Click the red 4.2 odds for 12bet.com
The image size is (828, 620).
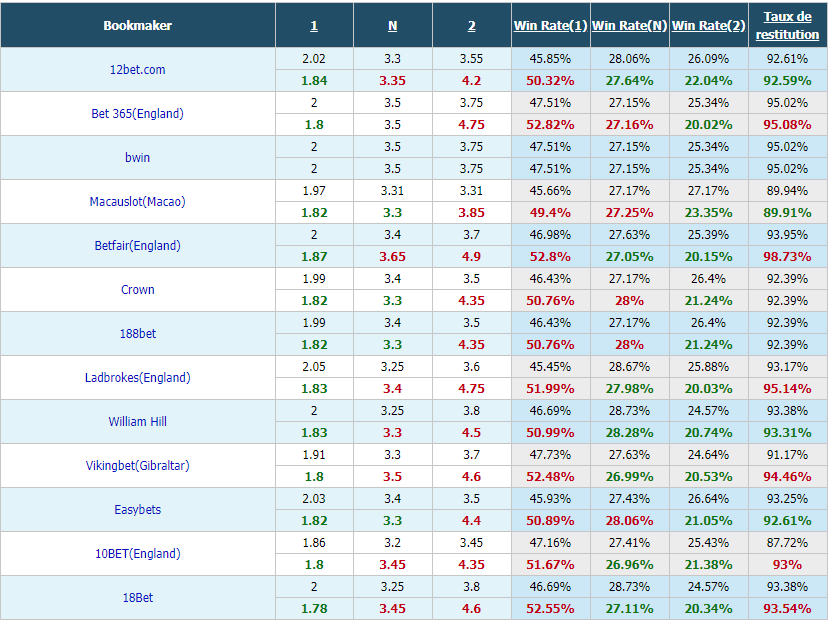[x=472, y=81]
